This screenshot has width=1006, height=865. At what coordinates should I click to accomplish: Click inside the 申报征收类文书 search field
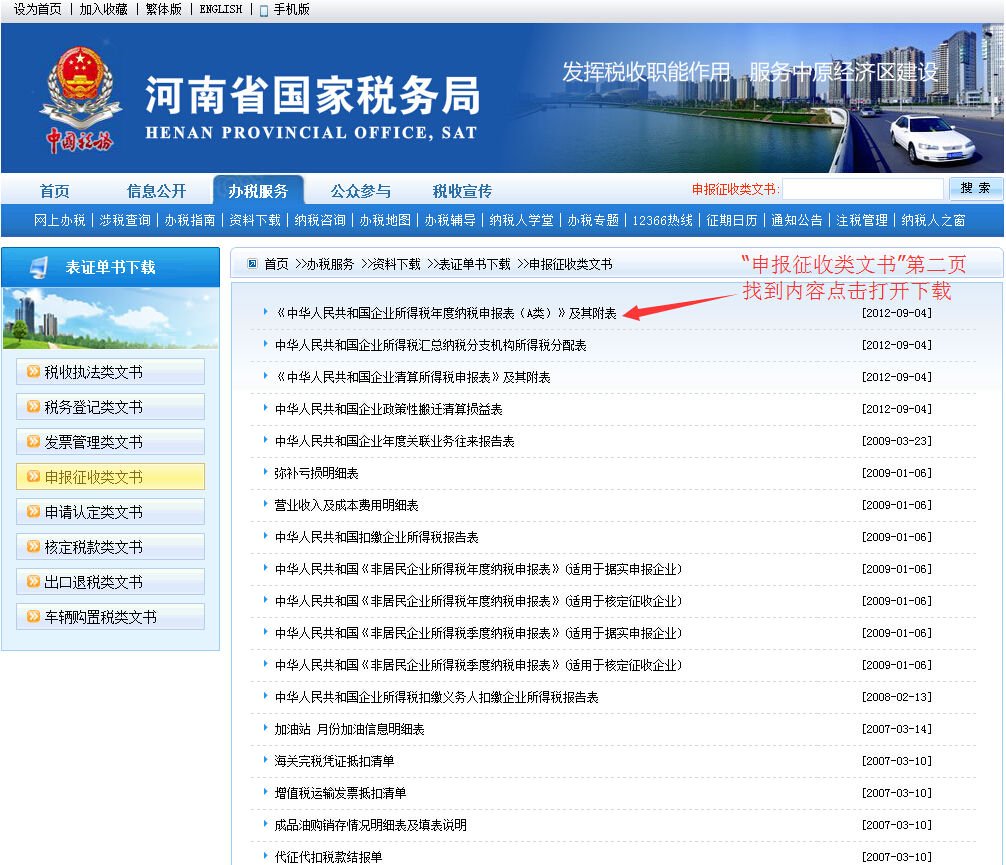tap(865, 187)
